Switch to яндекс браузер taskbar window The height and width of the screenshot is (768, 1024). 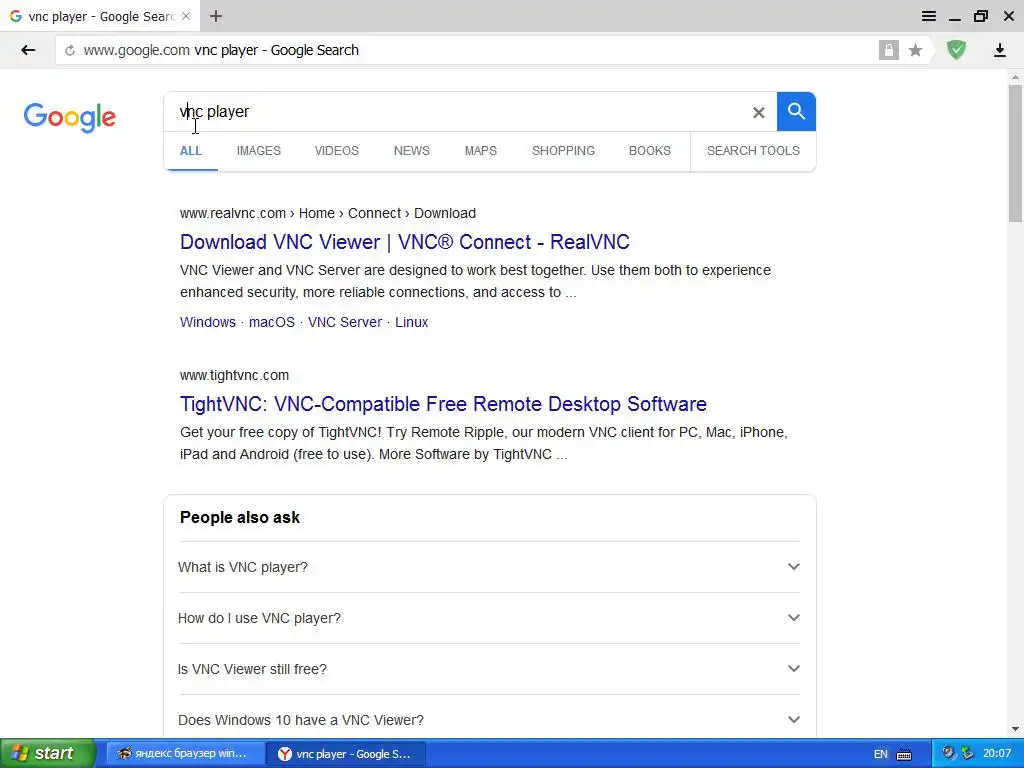coord(185,754)
